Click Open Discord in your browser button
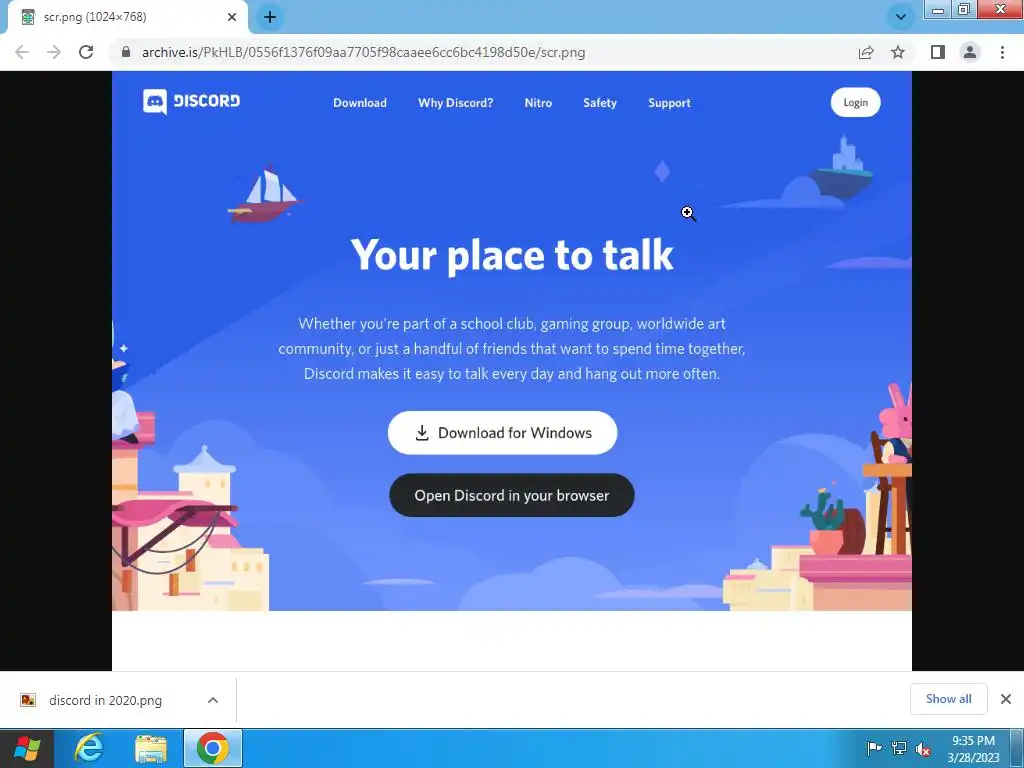Viewport: 1024px width, 768px height. coord(511,496)
